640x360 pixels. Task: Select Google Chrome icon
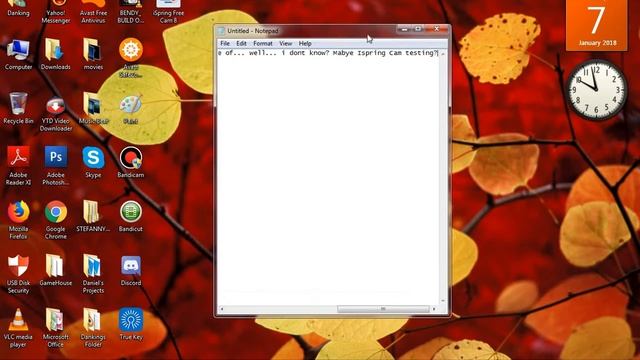tap(56, 220)
